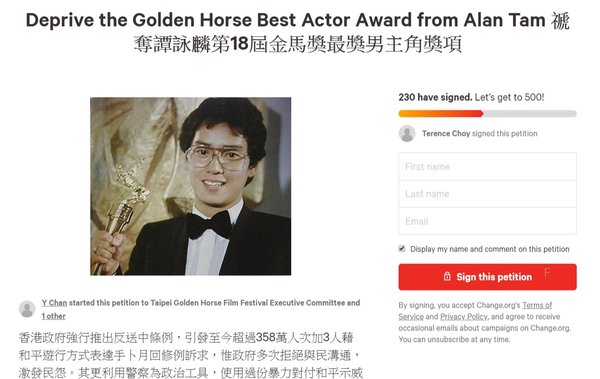Open the Privacy Policy link
600x379 pixels.
pyautogui.click(x=464, y=317)
